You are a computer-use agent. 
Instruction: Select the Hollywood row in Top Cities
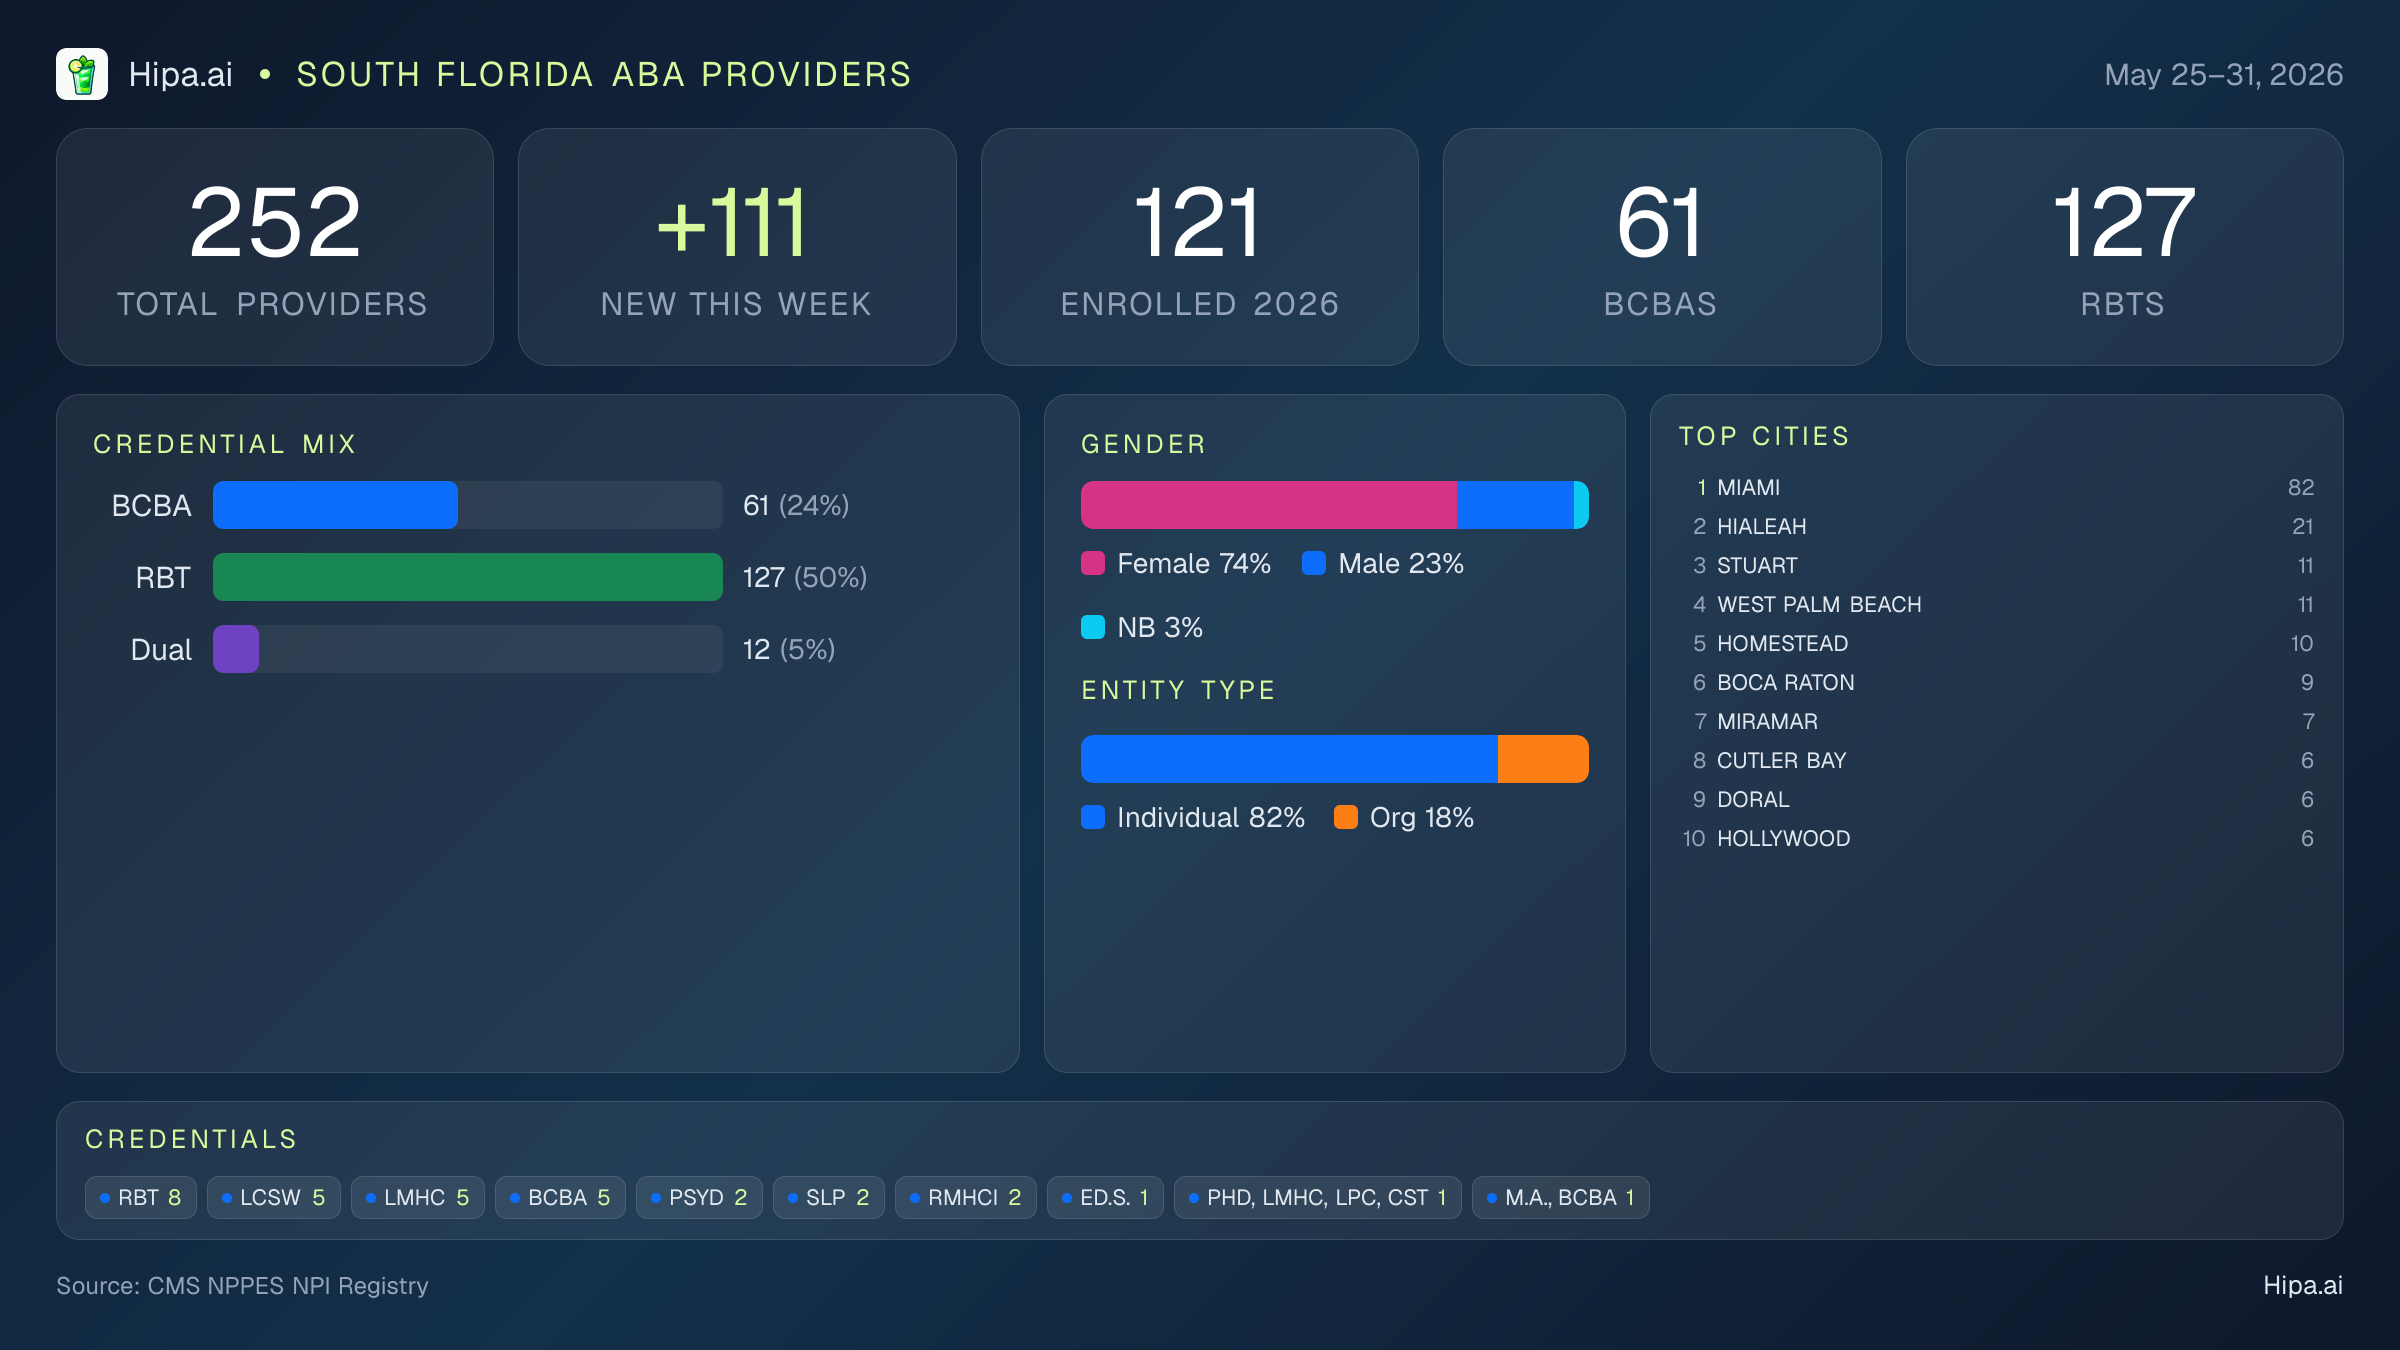click(1997, 838)
